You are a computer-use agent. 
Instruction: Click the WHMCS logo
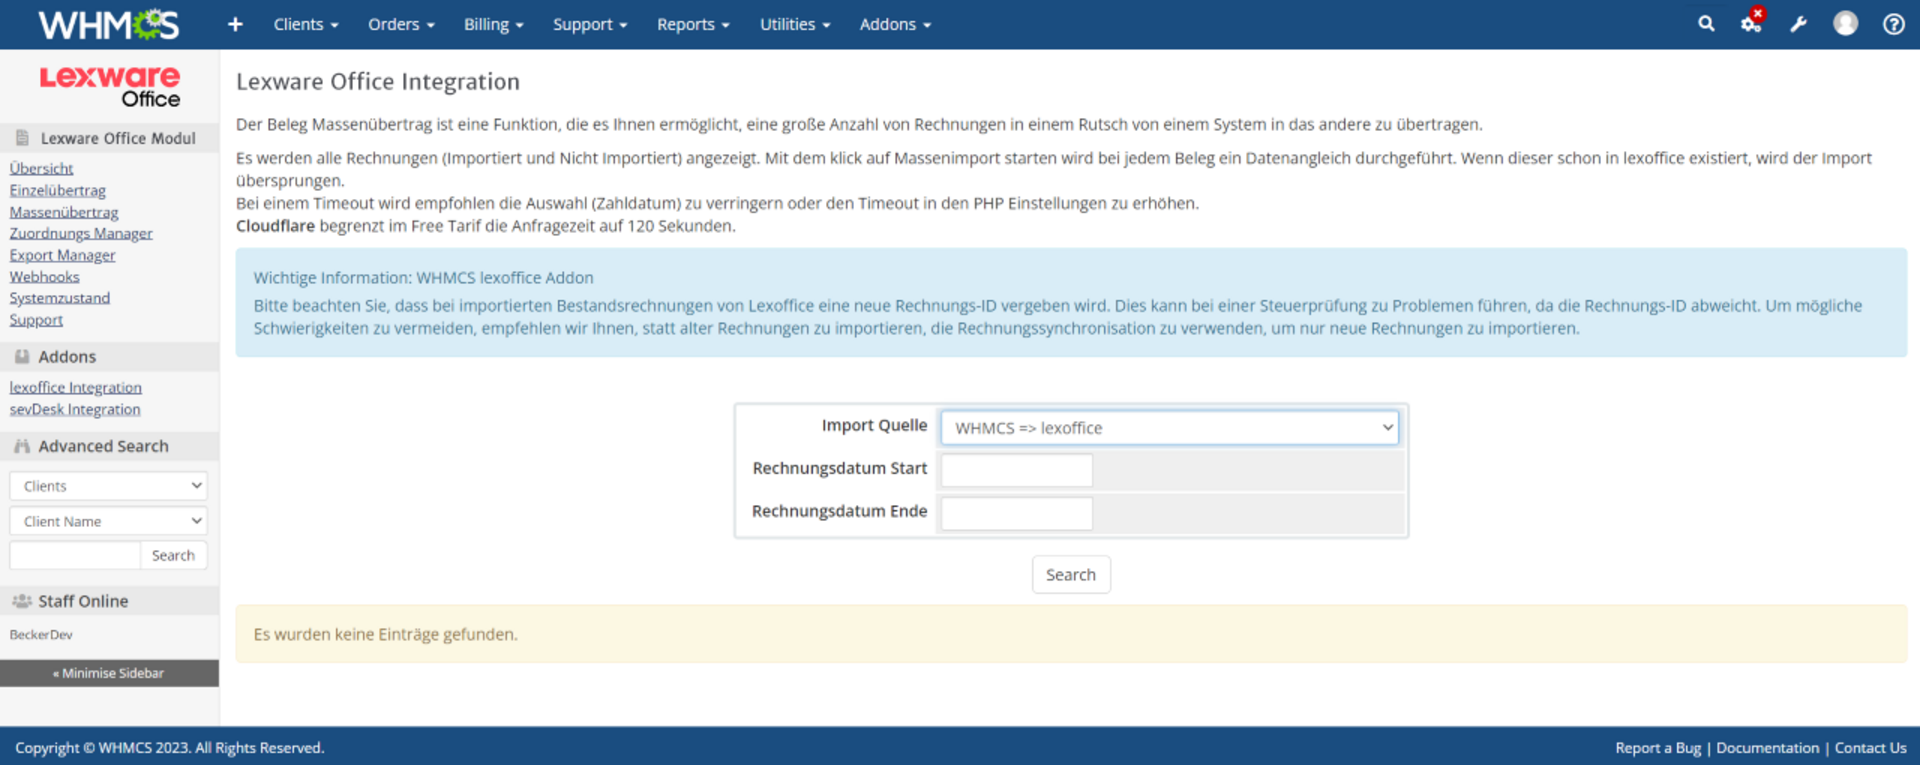click(x=109, y=24)
